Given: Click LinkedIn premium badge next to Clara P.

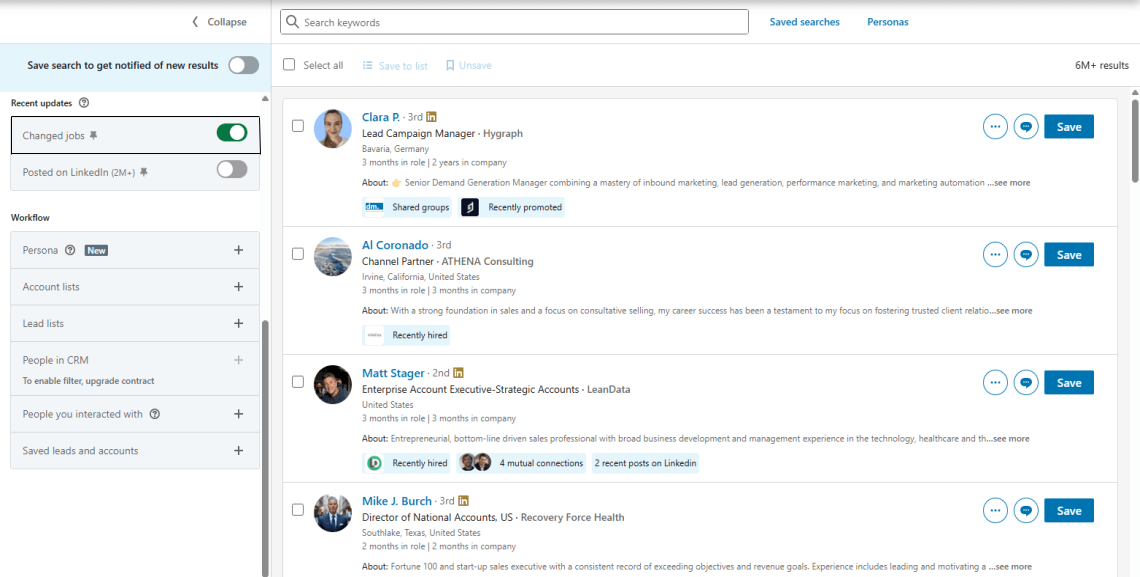Looking at the screenshot, I should click(431, 116).
